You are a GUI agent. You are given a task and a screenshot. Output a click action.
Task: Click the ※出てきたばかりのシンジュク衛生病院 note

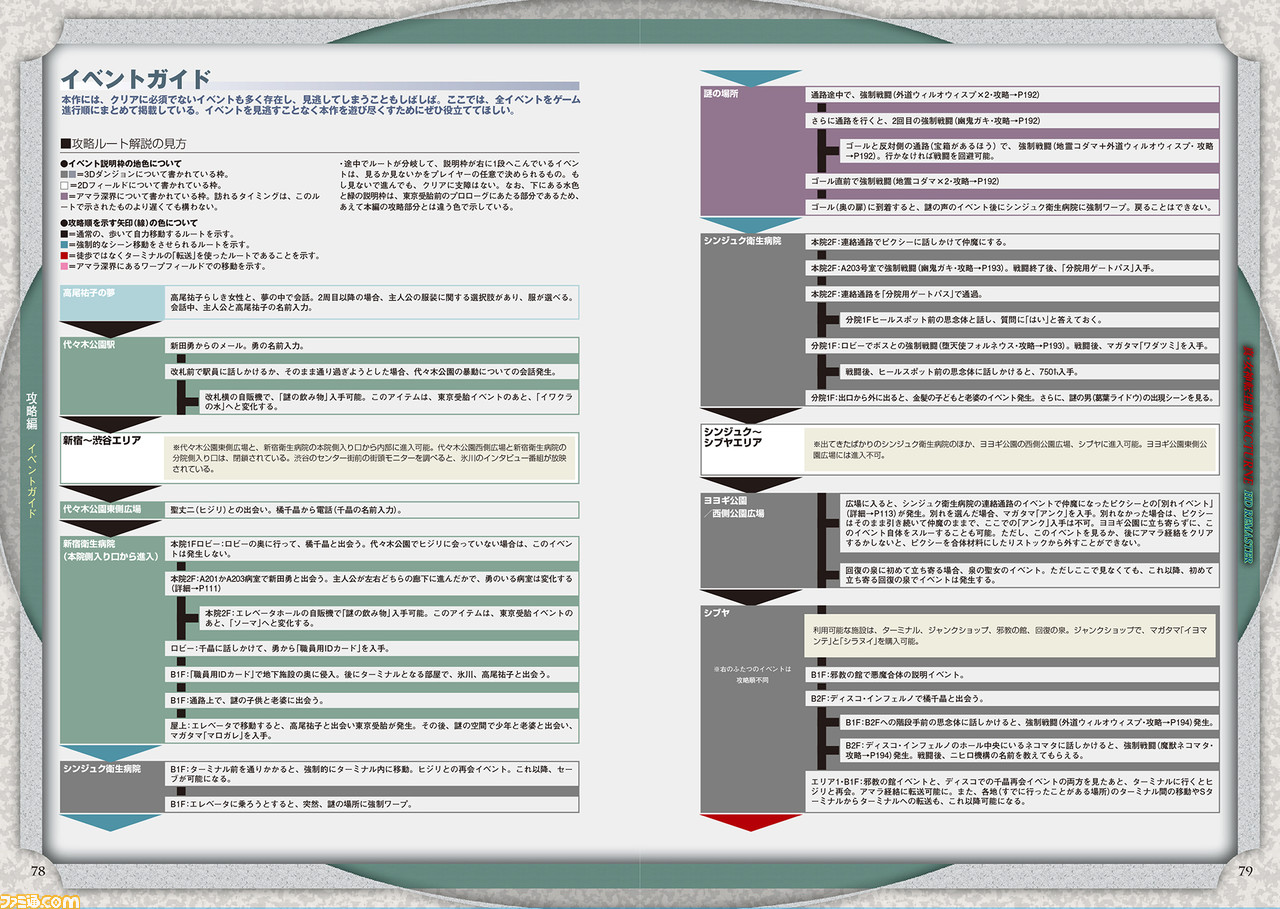[1011, 448]
